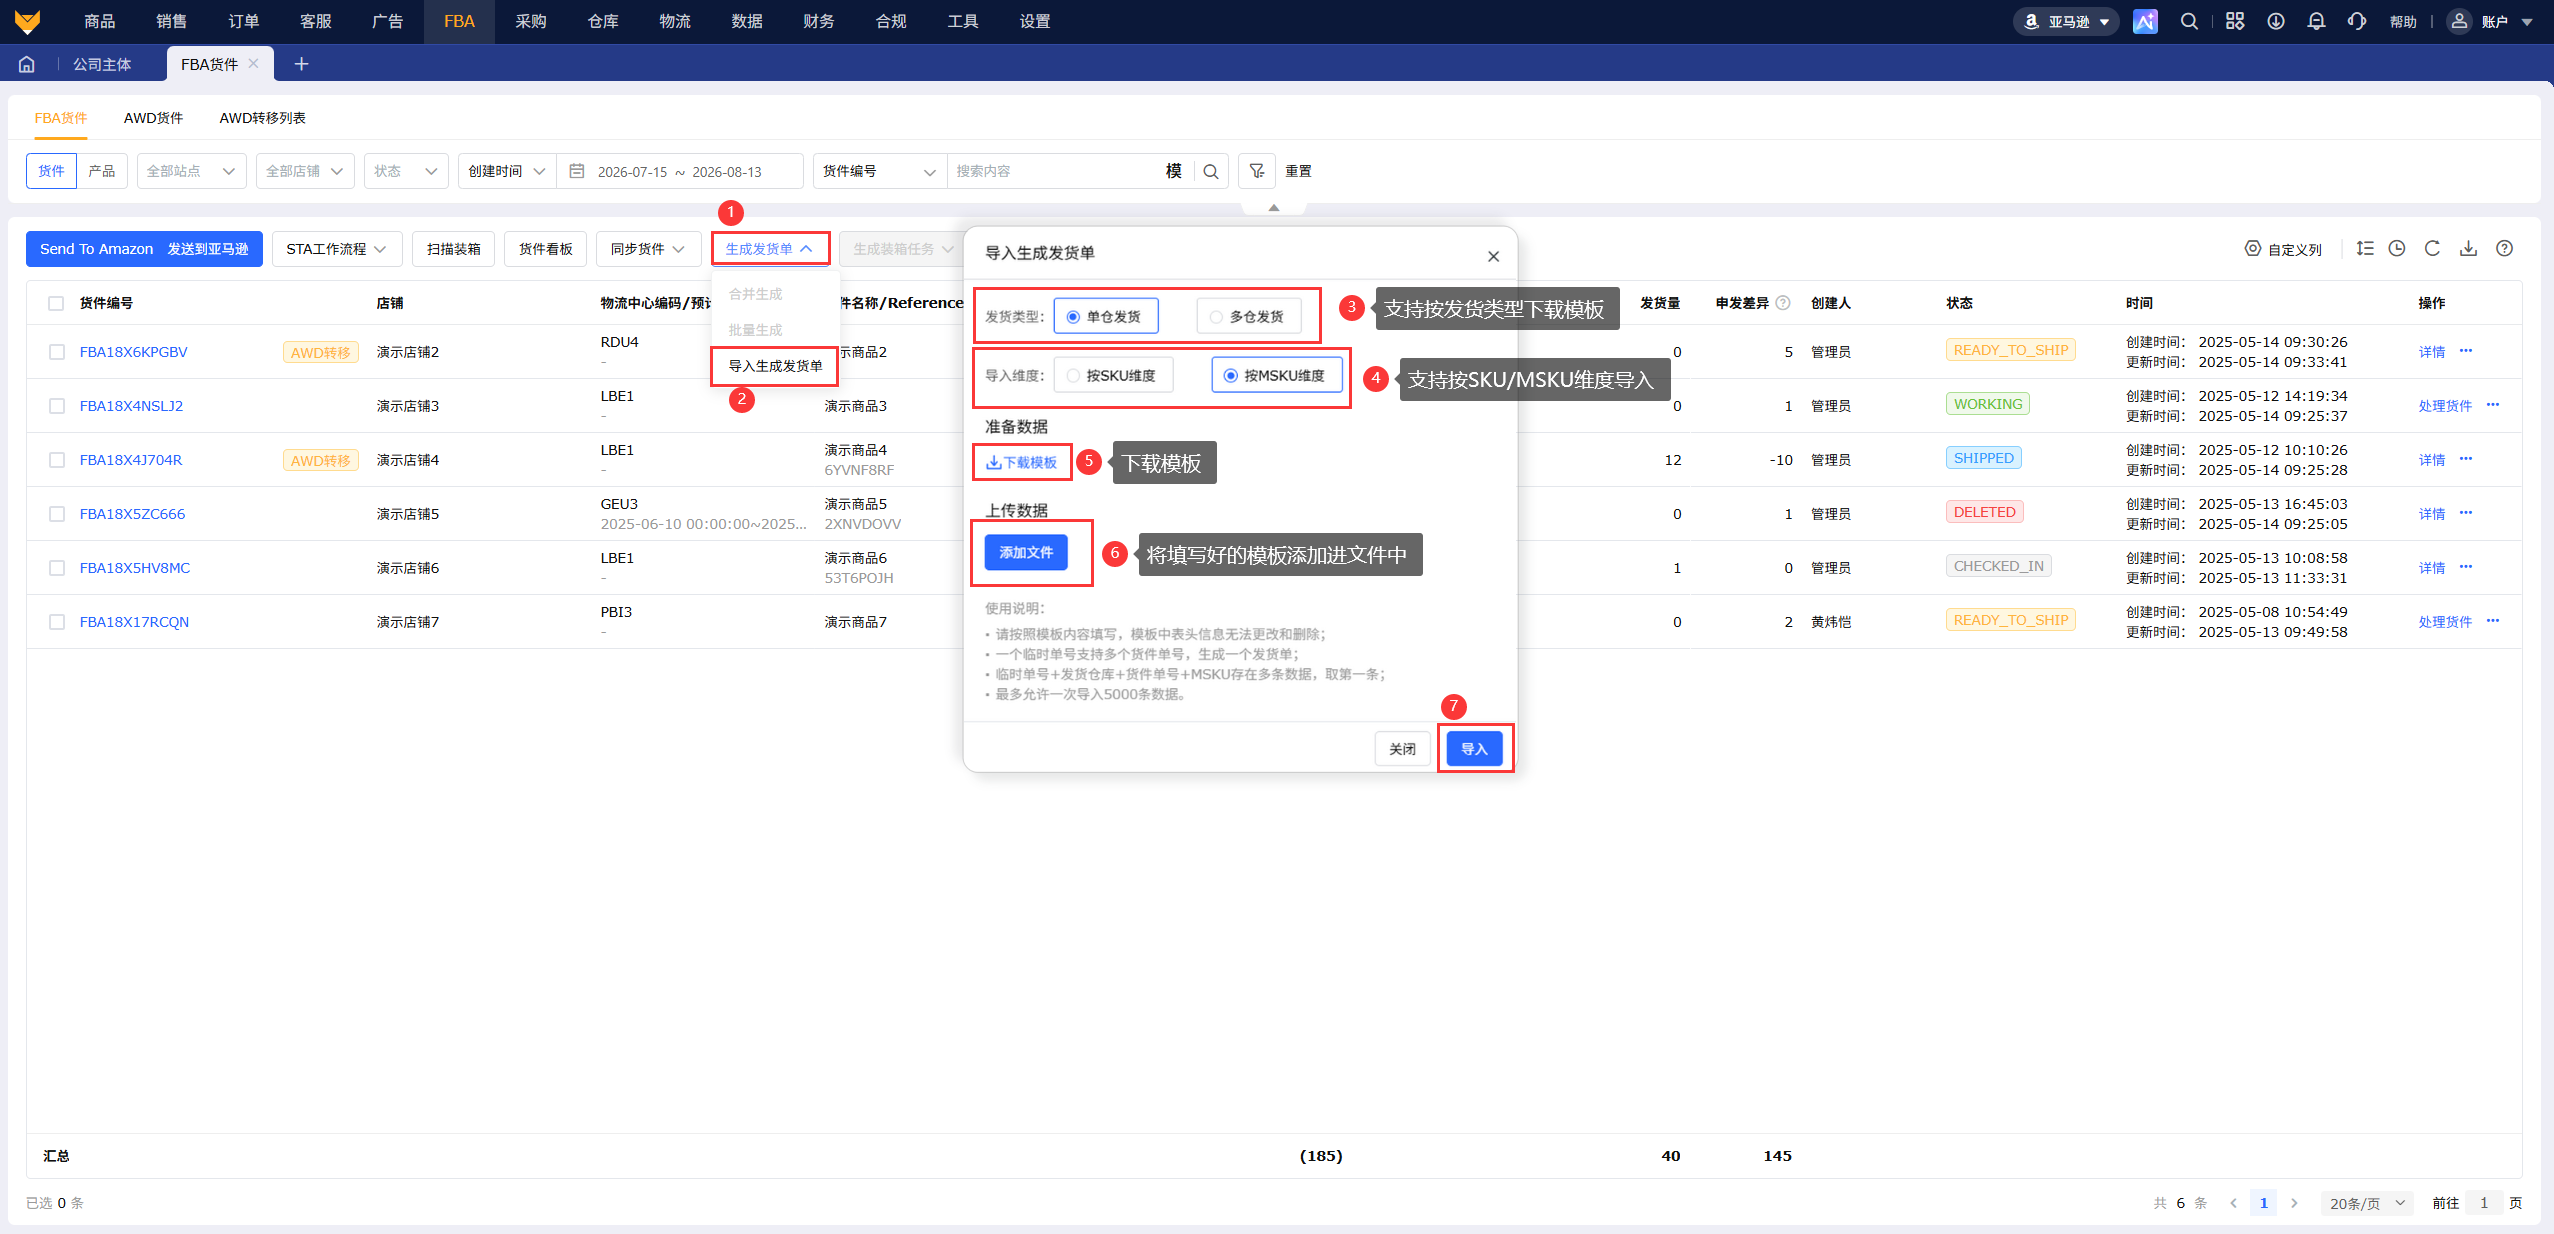2554x1234 pixels.
Task: Open the AI assistant icon
Action: [x=2145, y=21]
